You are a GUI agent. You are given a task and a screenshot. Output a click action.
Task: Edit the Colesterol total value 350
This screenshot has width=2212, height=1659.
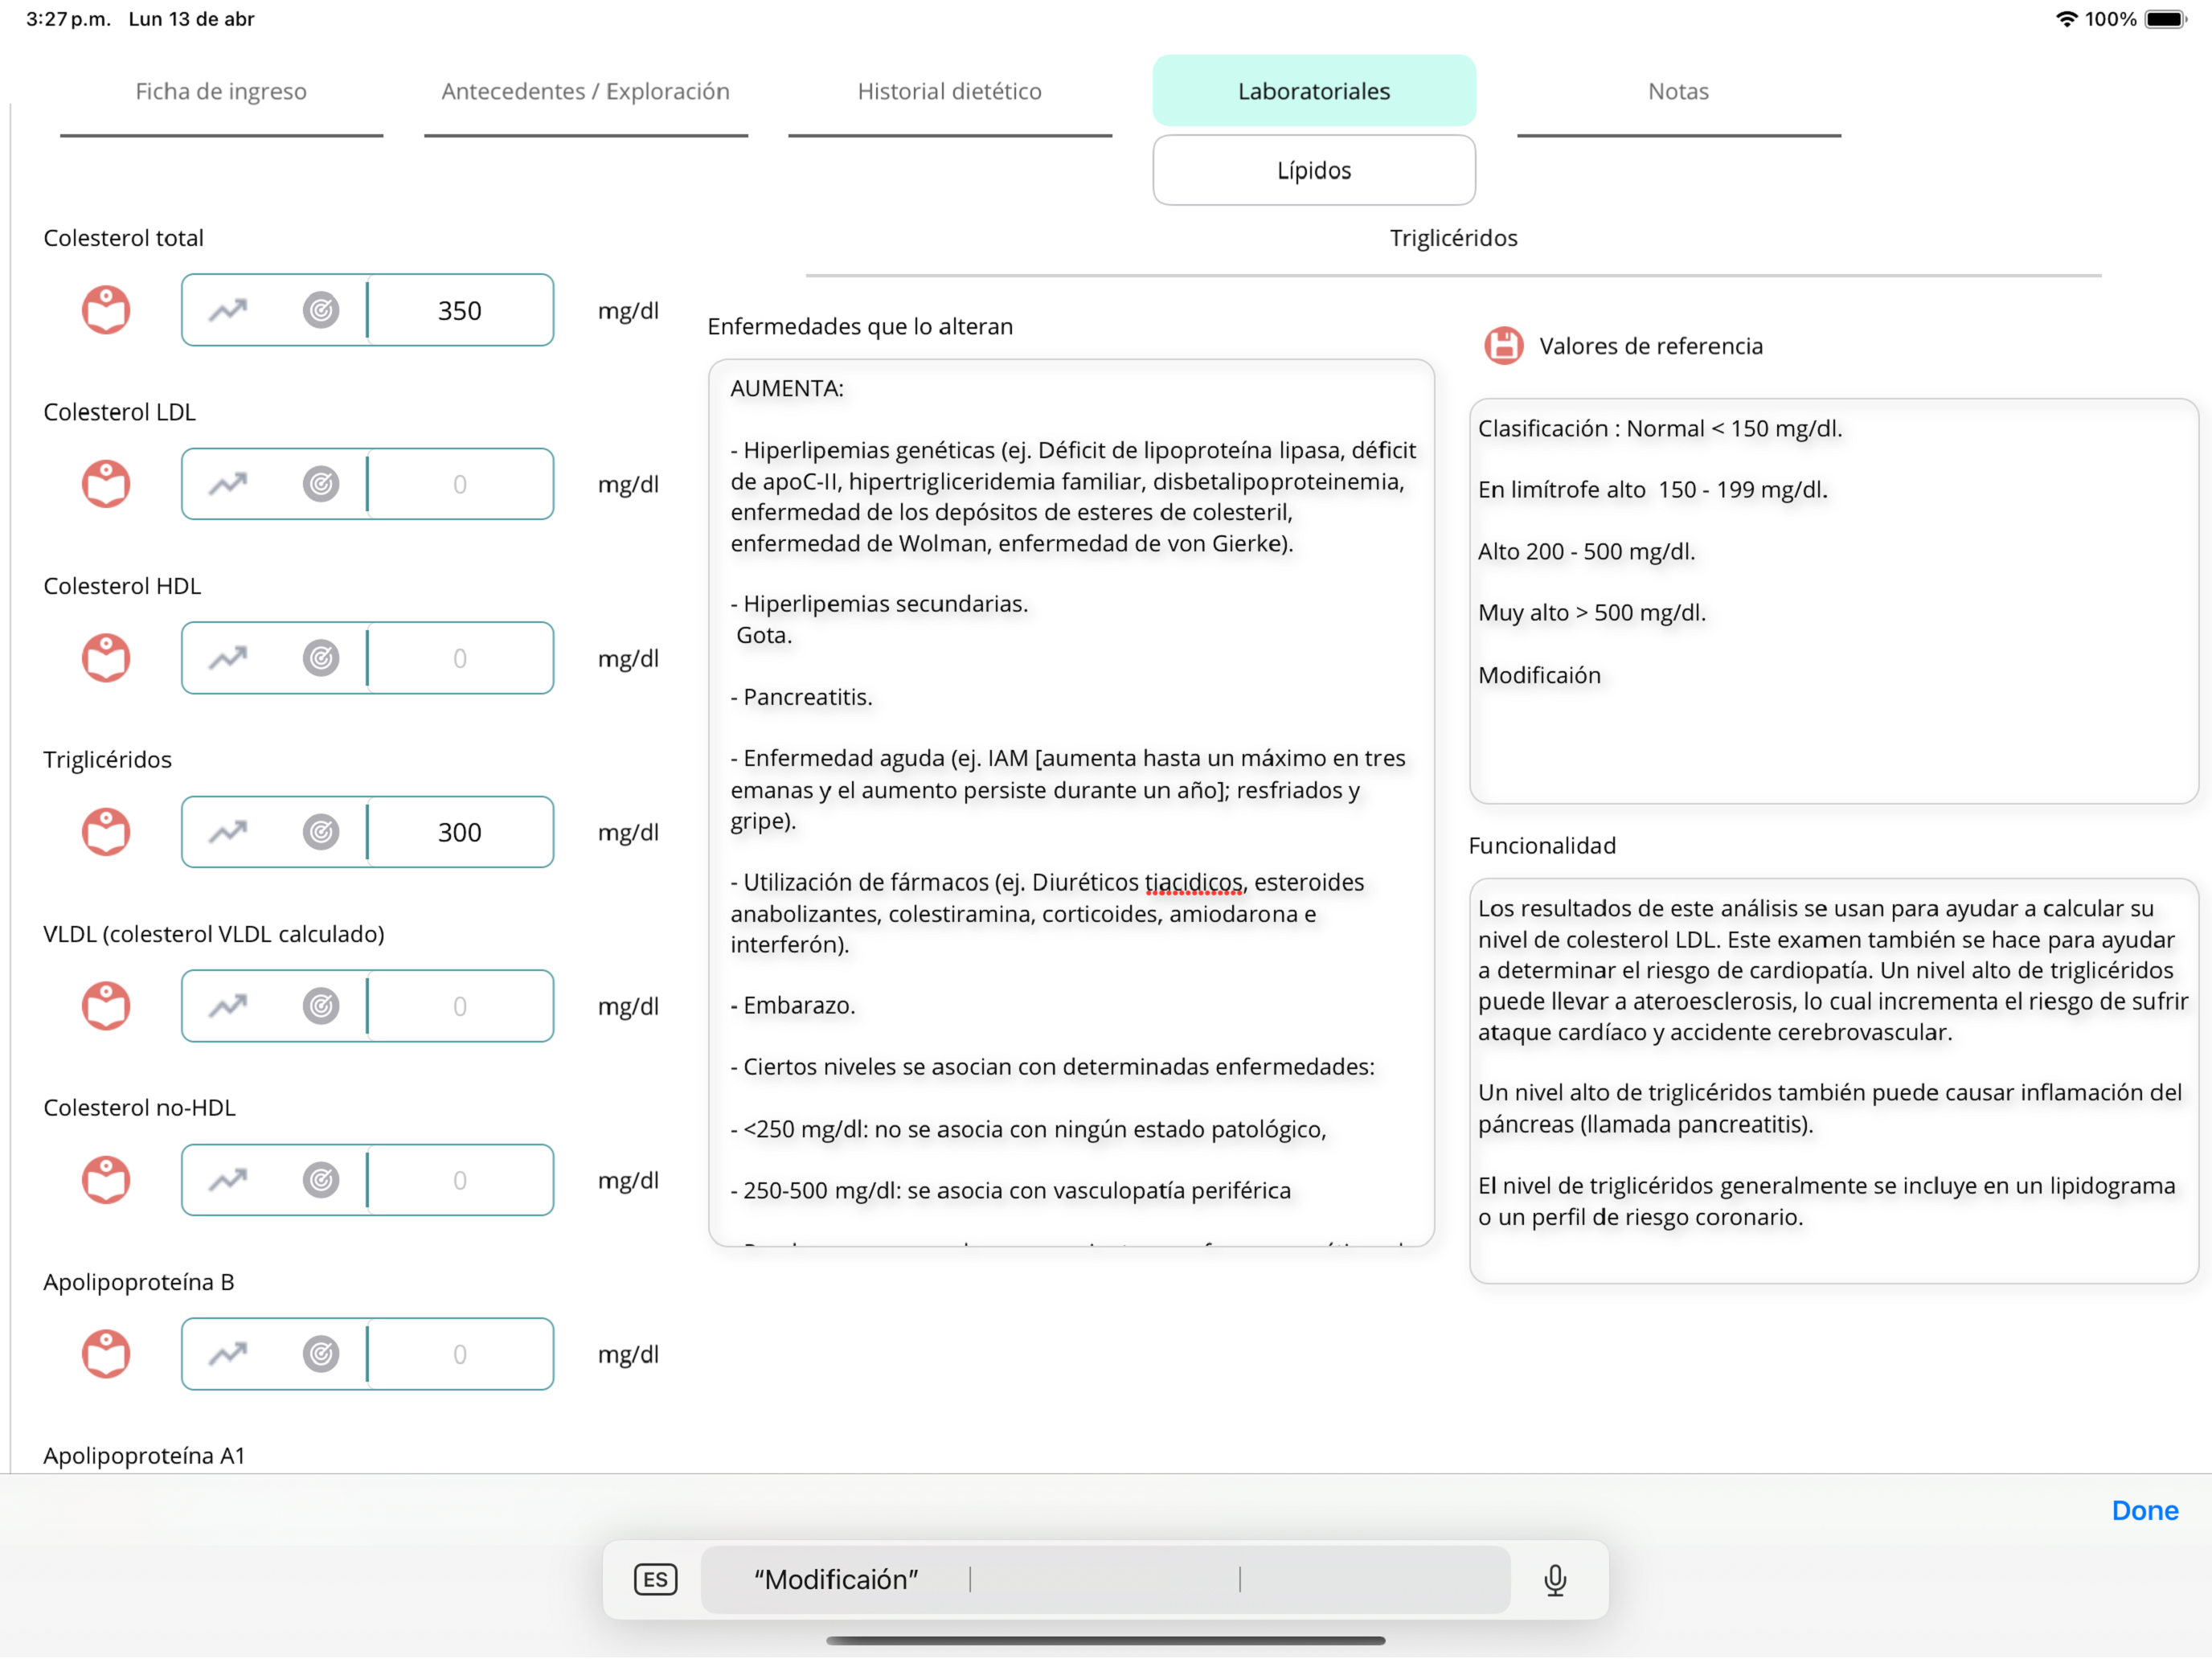(x=460, y=310)
